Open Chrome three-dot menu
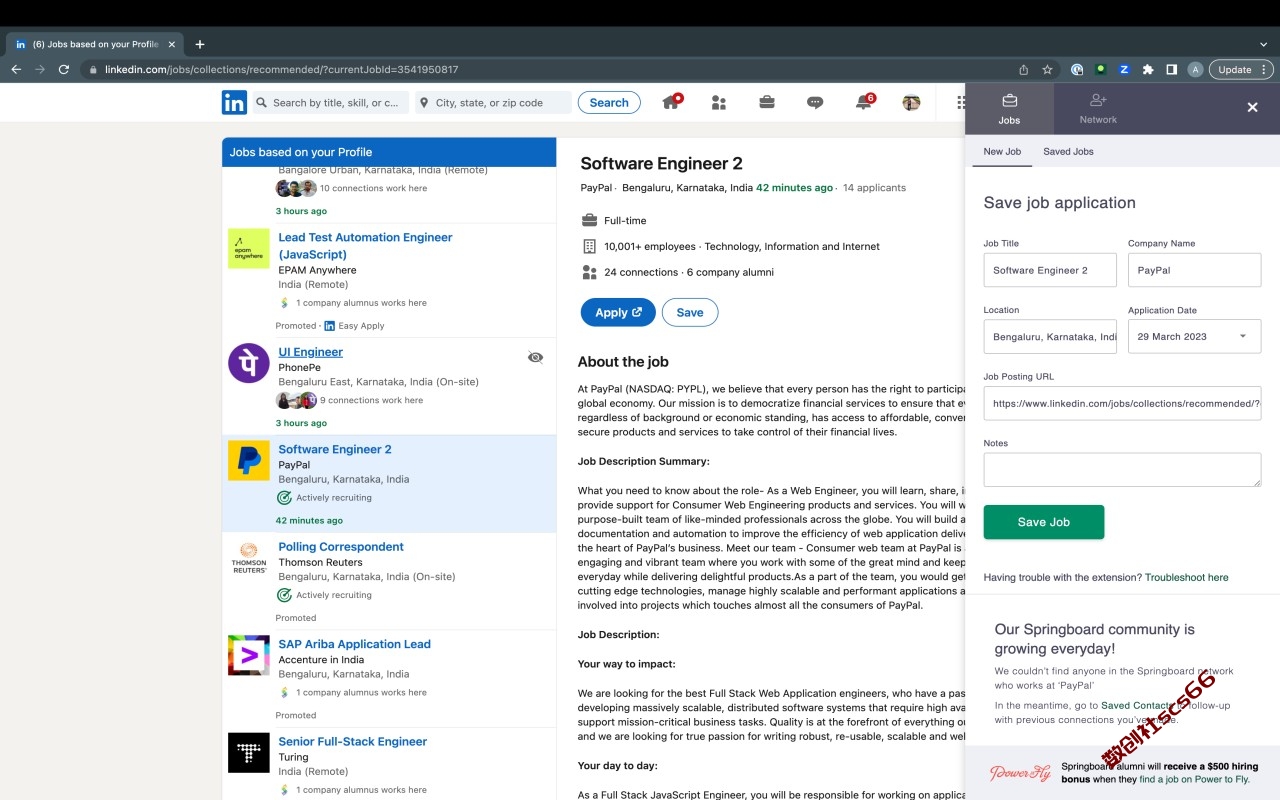Viewport: 1280px width, 800px height. pos(1265,70)
